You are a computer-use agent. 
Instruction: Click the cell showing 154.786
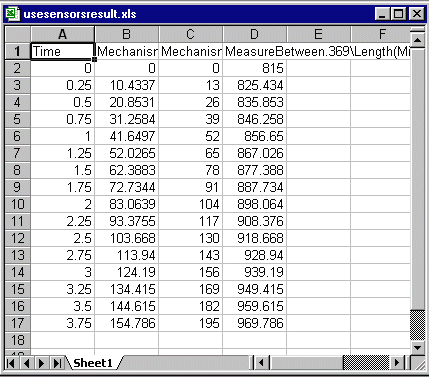(x=127, y=323)
